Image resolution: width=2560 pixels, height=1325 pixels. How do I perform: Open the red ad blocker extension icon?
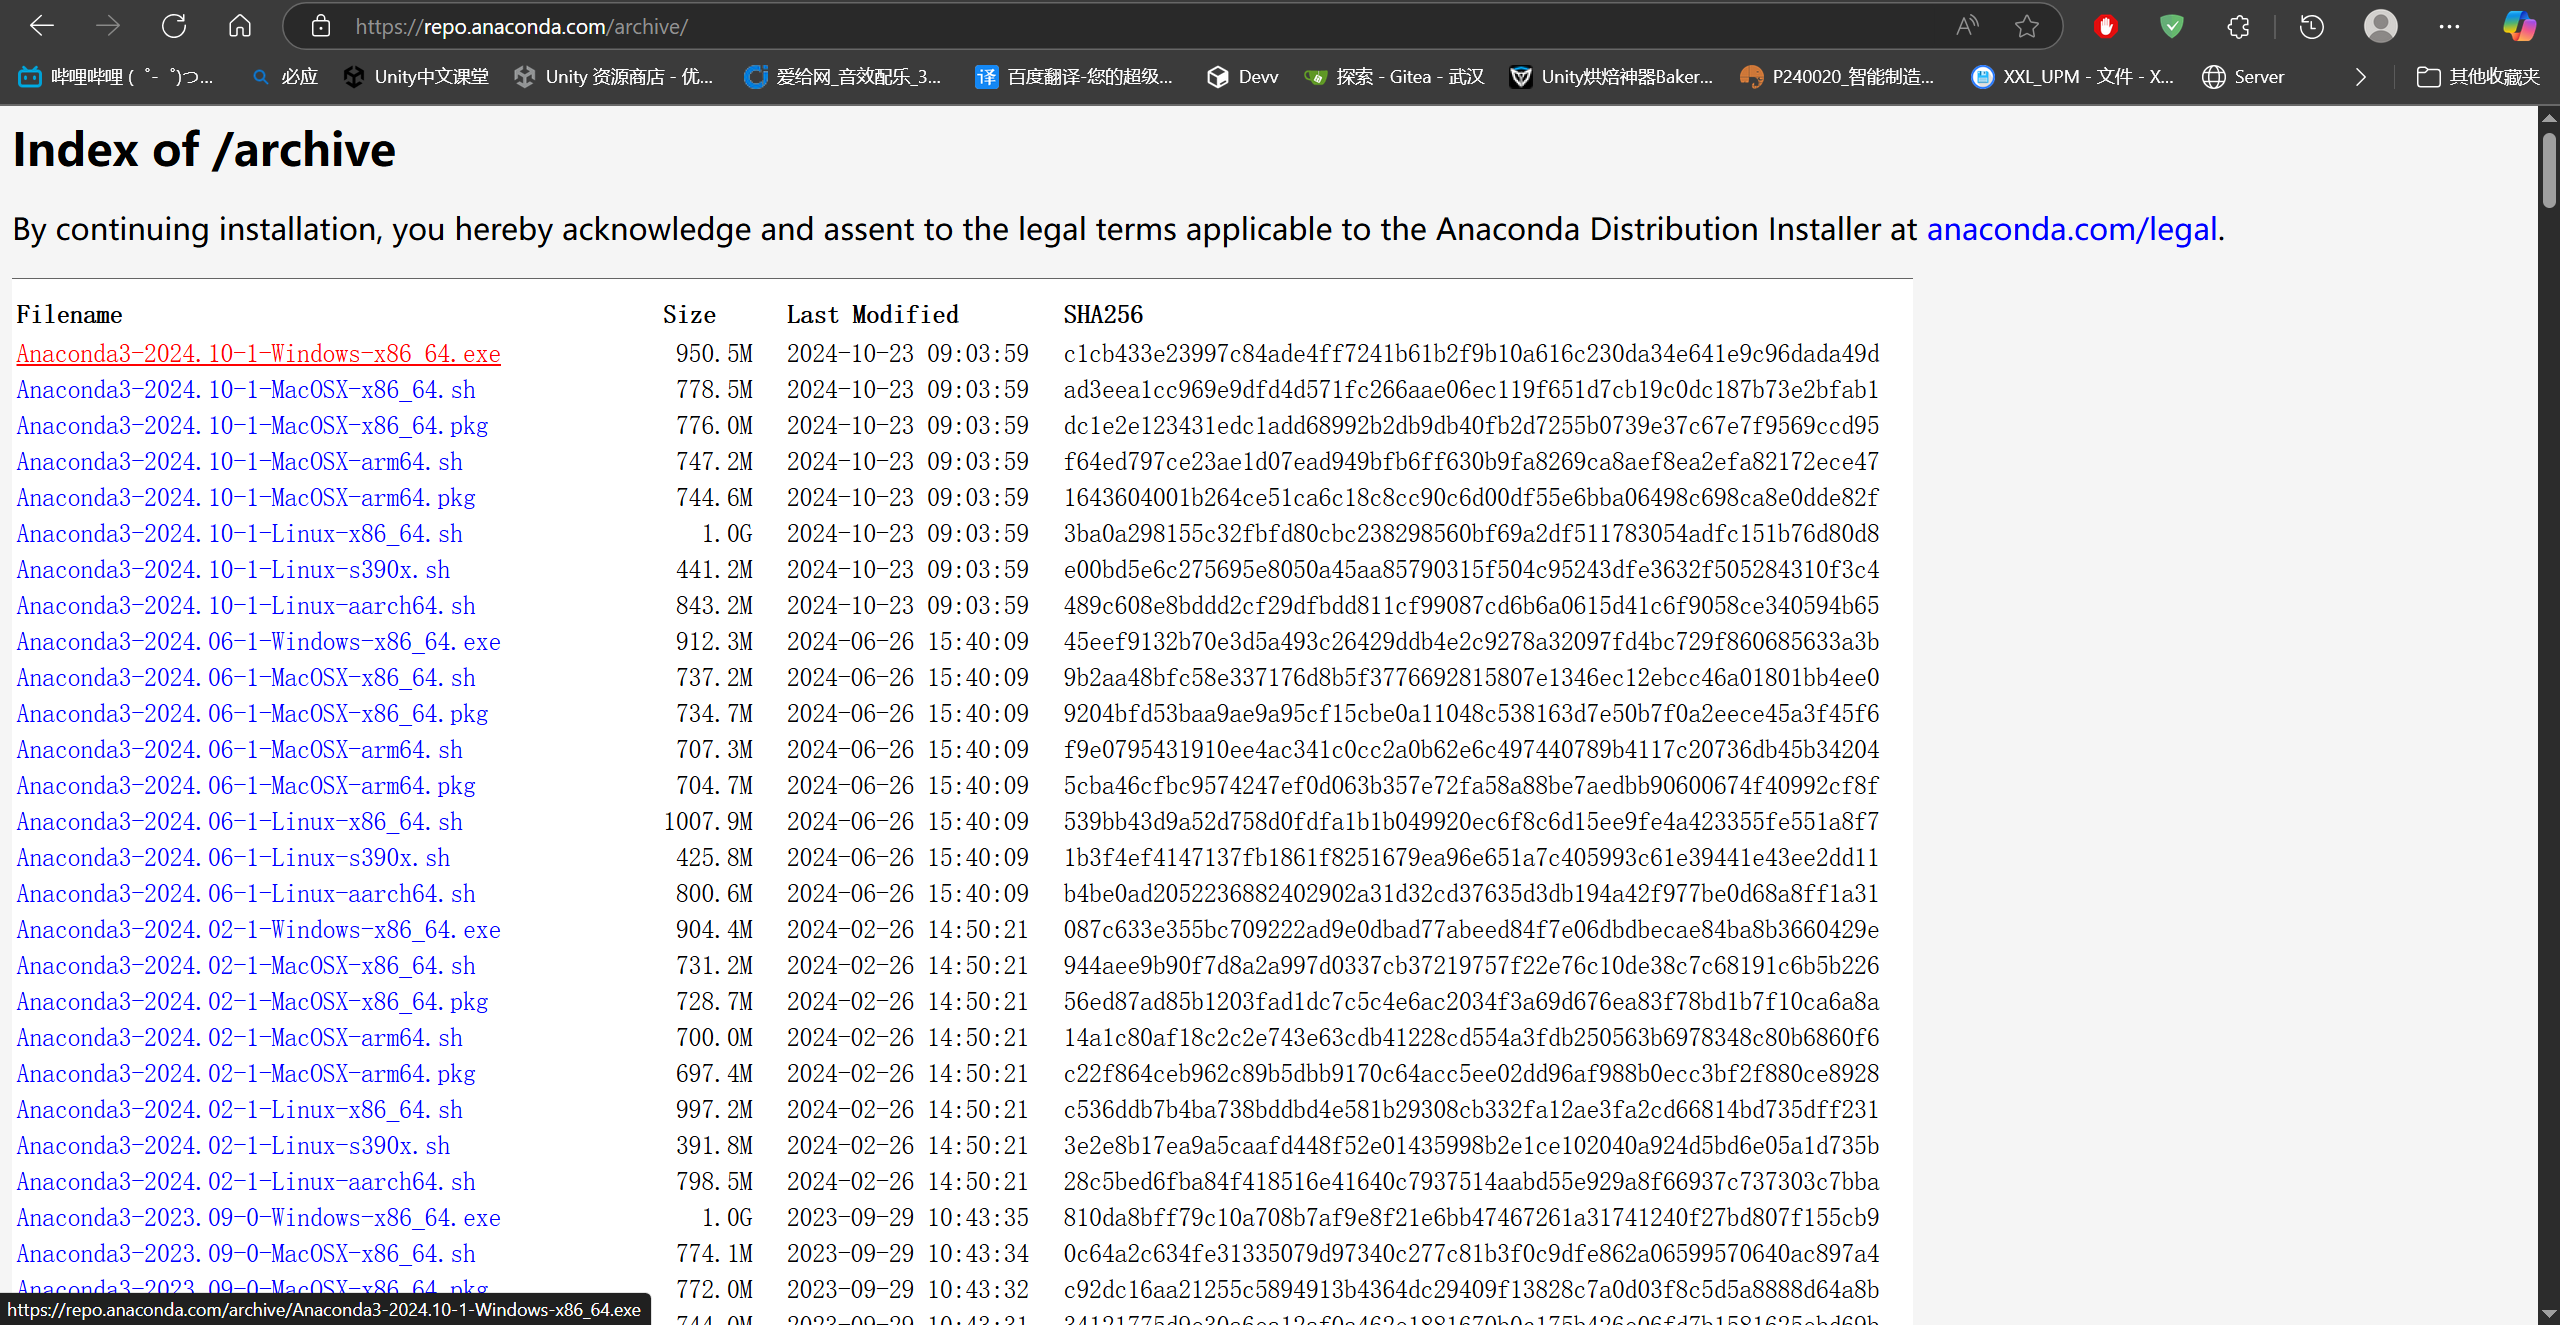pos(2105,26)
